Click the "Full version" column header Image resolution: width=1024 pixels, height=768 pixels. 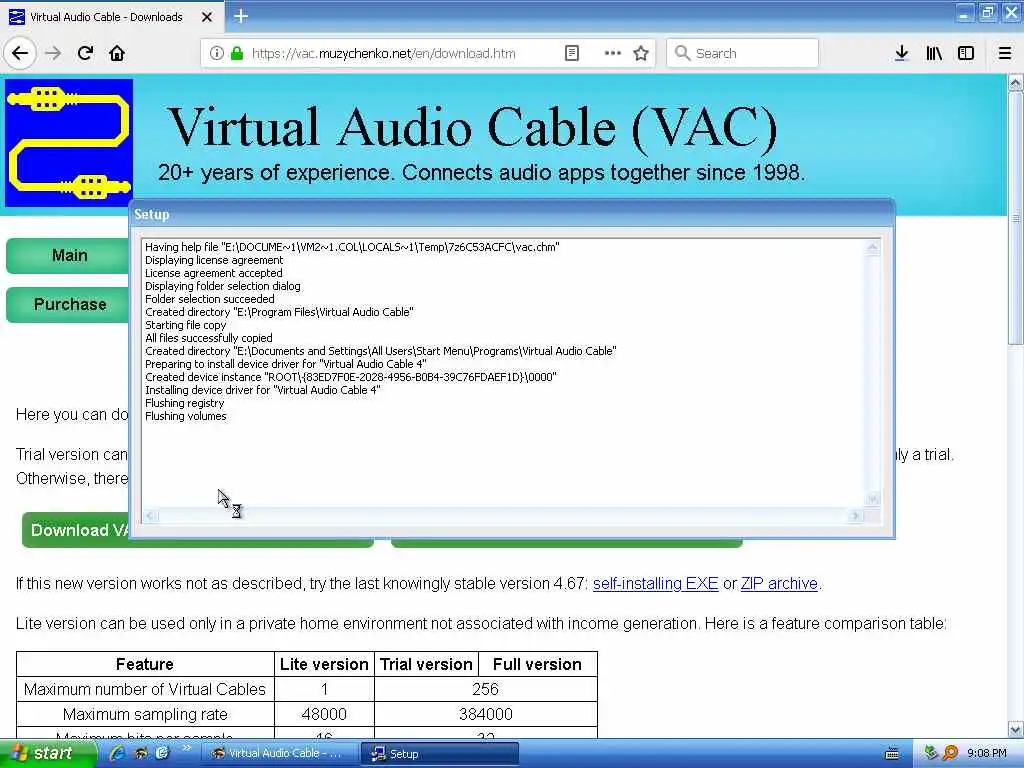(537, 664)
